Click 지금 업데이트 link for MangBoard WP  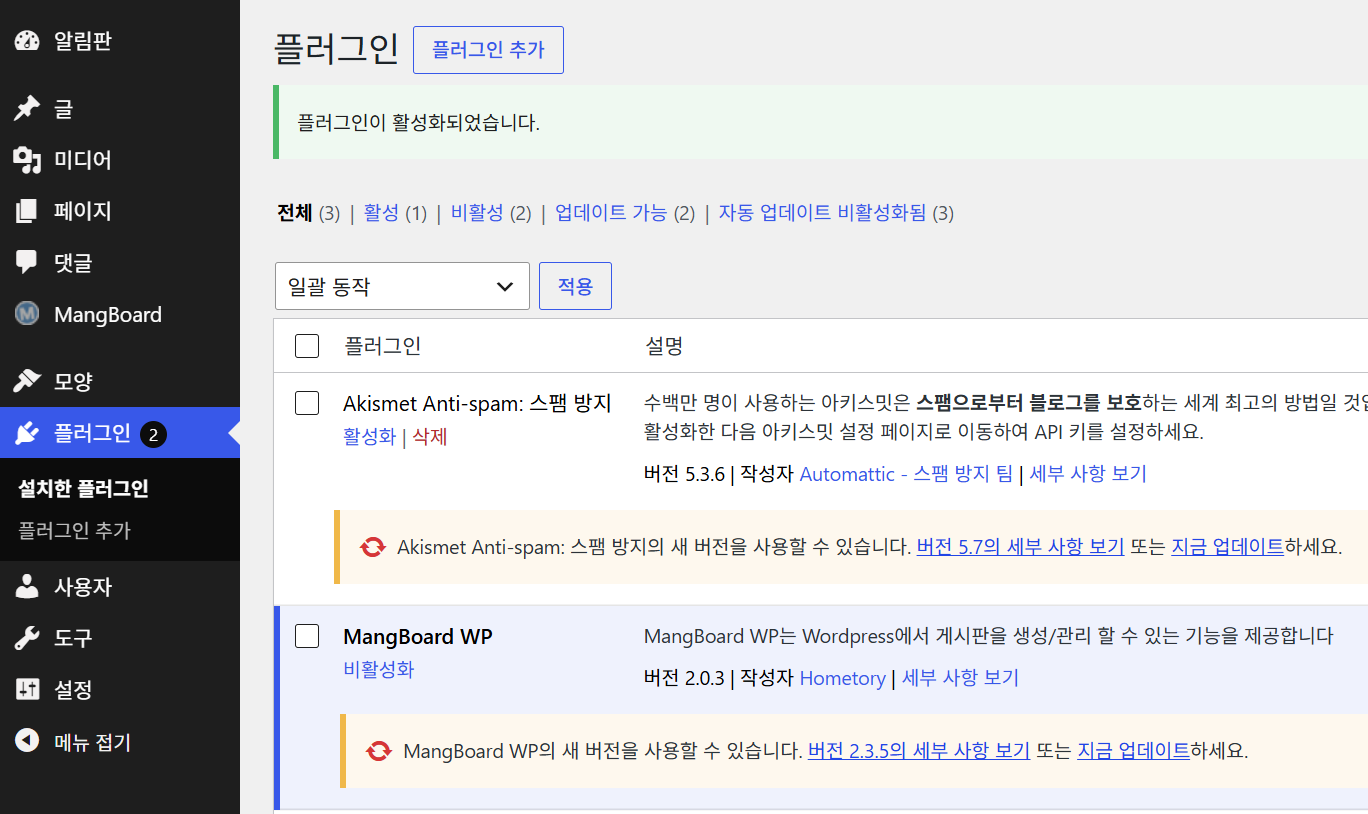pos(1133,750)
